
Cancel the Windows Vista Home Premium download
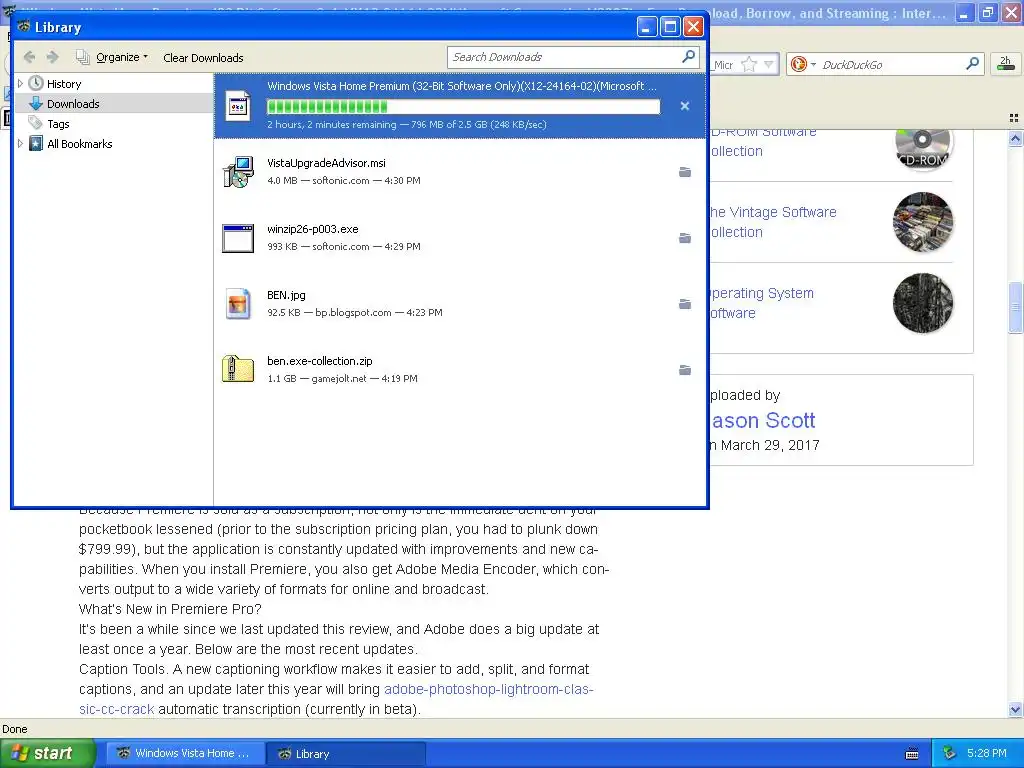pos(684,106)
